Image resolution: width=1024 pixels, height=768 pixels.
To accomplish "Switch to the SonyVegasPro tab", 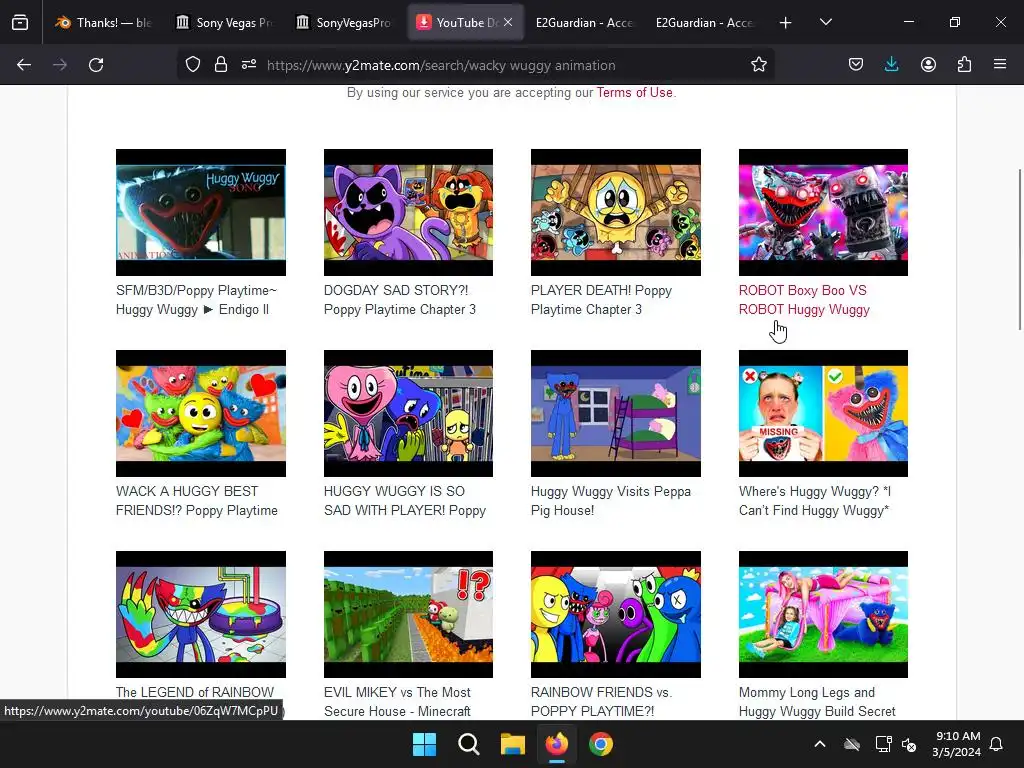I will tap(345, 23).
